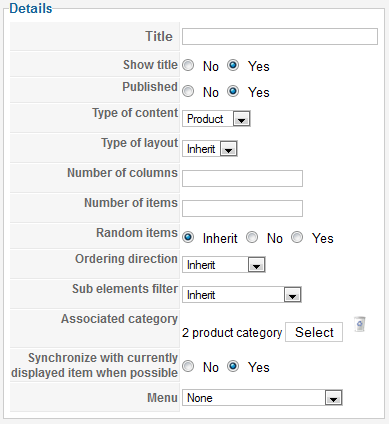Click the Select button for associated category

point(314,332)
